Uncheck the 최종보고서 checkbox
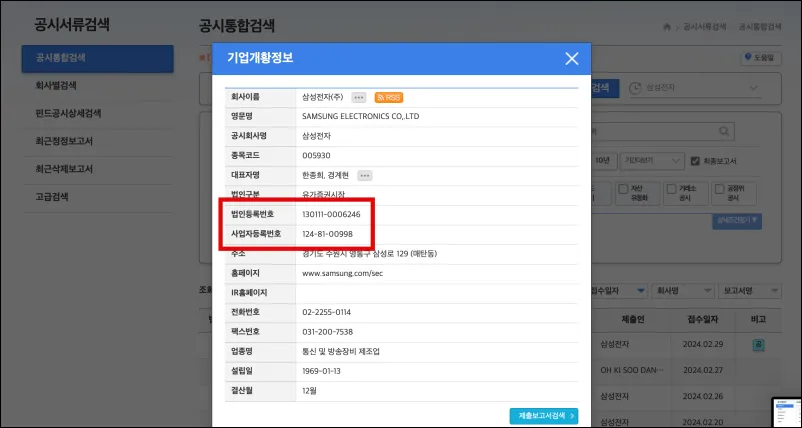The image size is (802, 428). 695,161
